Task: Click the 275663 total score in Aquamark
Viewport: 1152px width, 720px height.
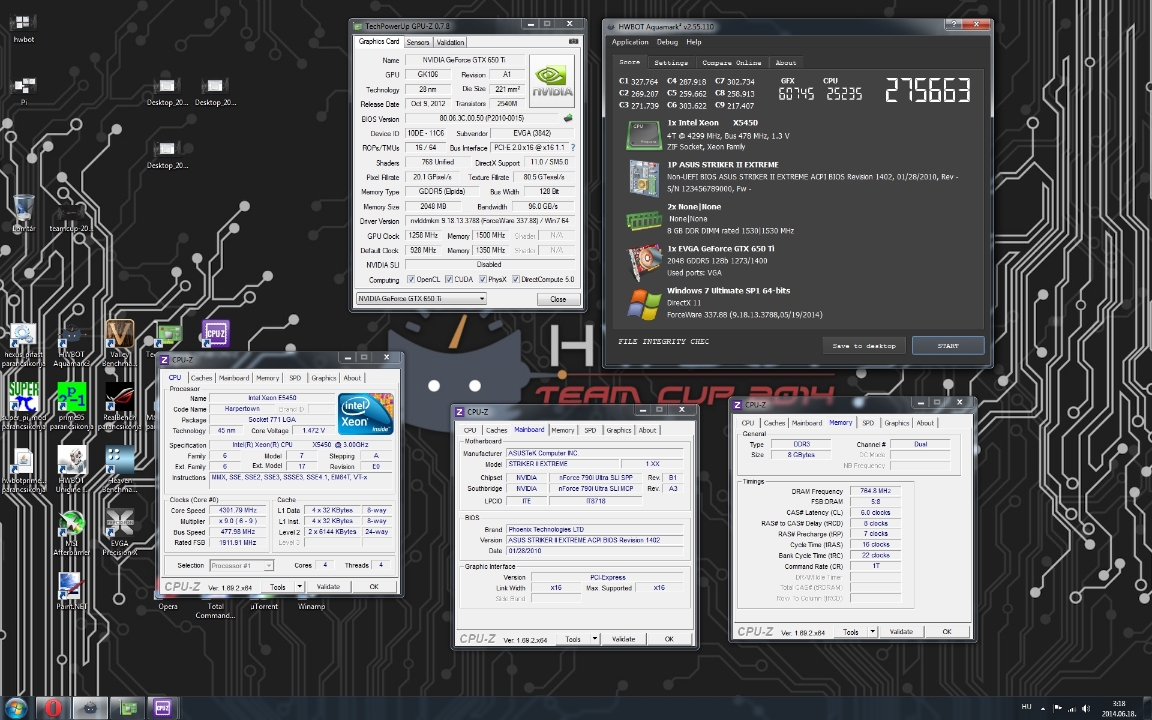Action: [928, 90]
